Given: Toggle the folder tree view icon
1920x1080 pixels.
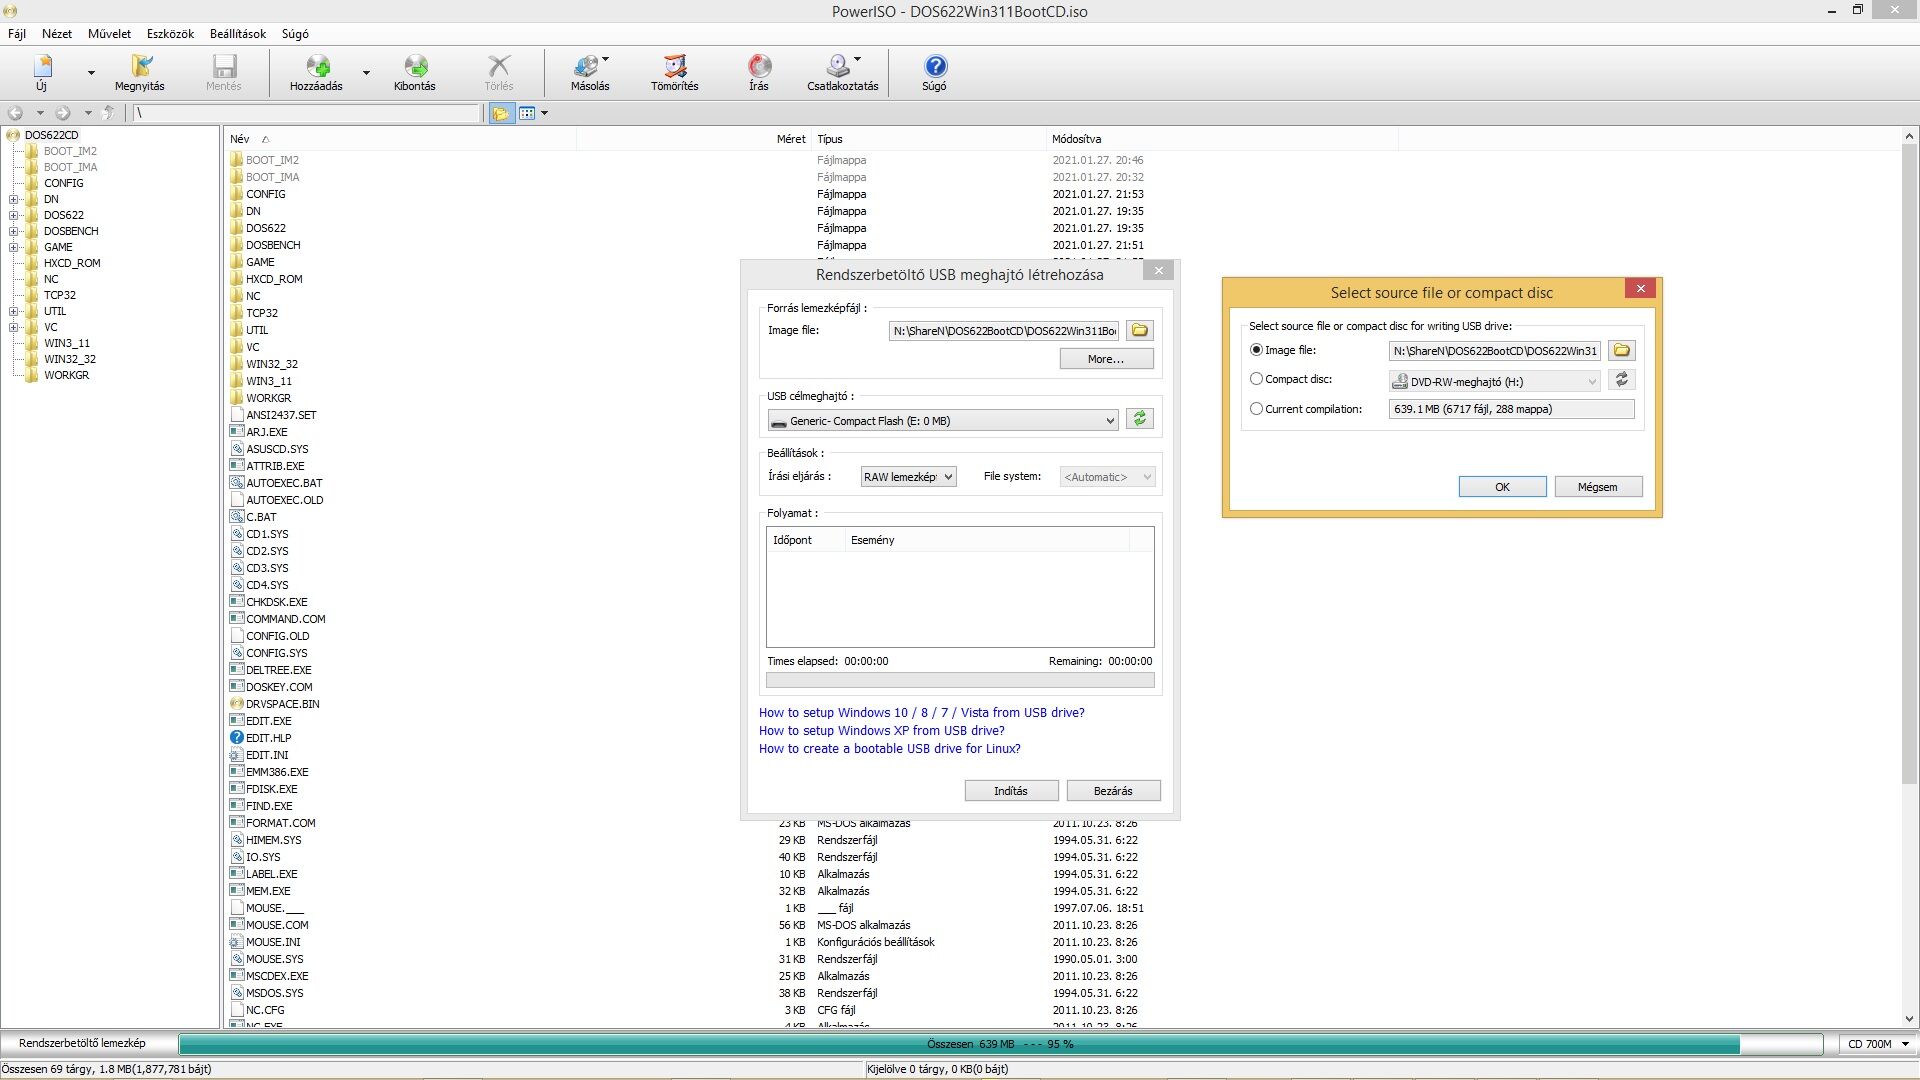Looking at the screenshot, I should 501,113.
